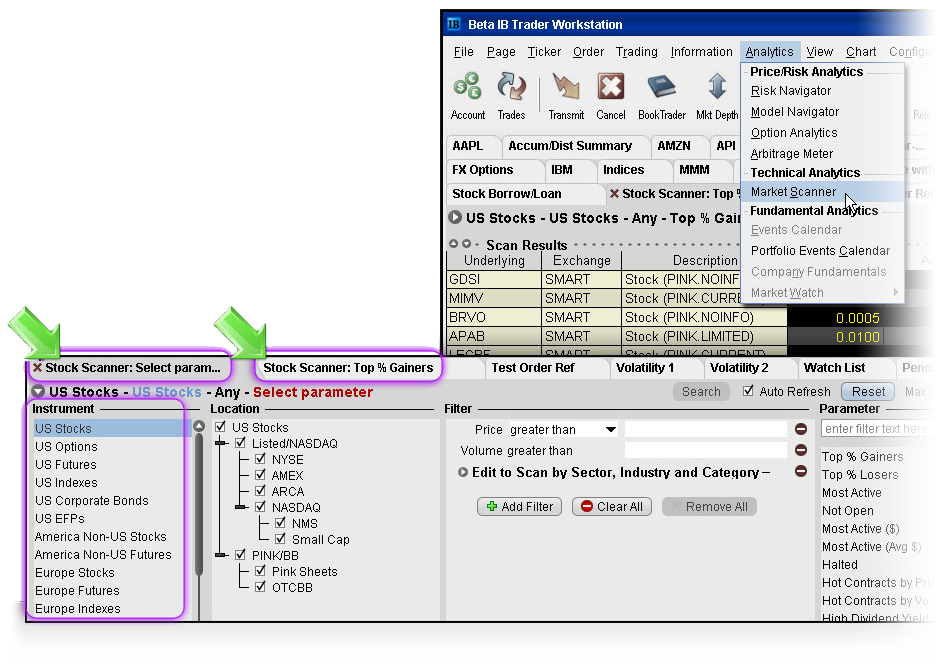Select Top % Losers parameter
Screen dimensions: 948x670
click(x=860, y=475)
